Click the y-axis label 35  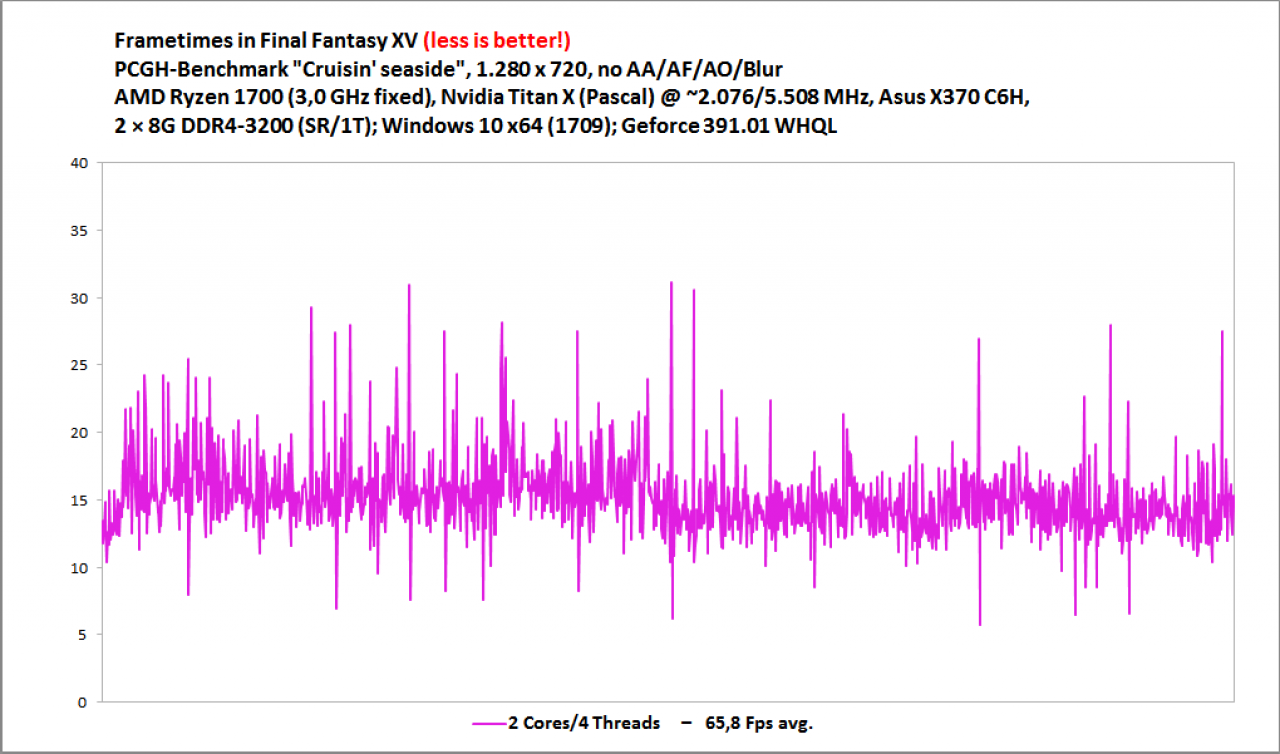click(x=79, y=231)
